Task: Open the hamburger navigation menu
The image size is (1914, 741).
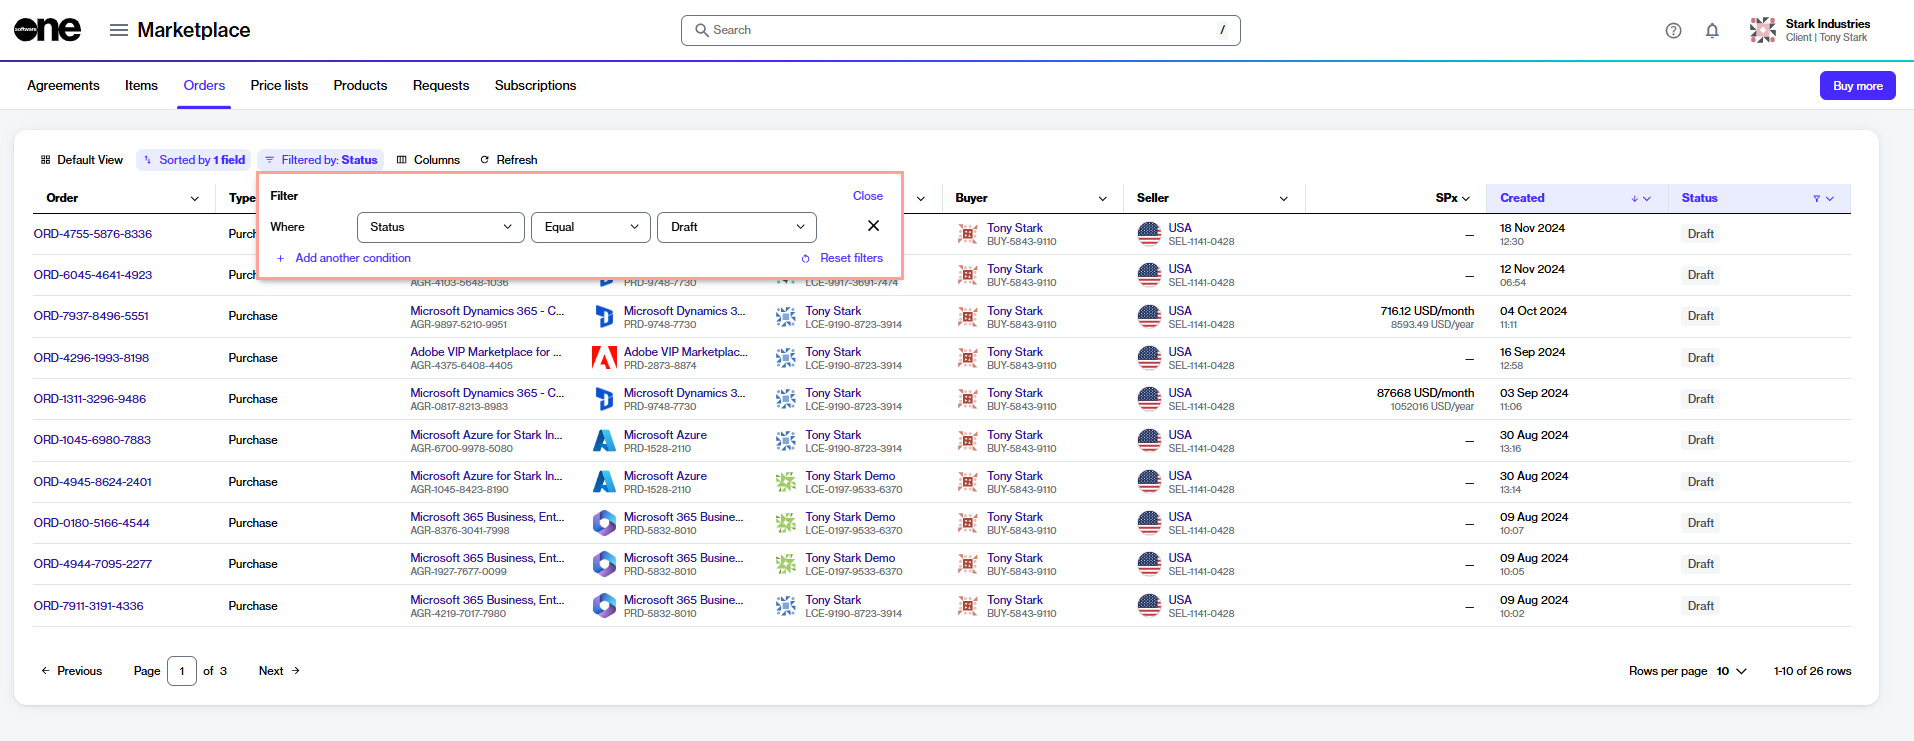Action: coord(119,30)
